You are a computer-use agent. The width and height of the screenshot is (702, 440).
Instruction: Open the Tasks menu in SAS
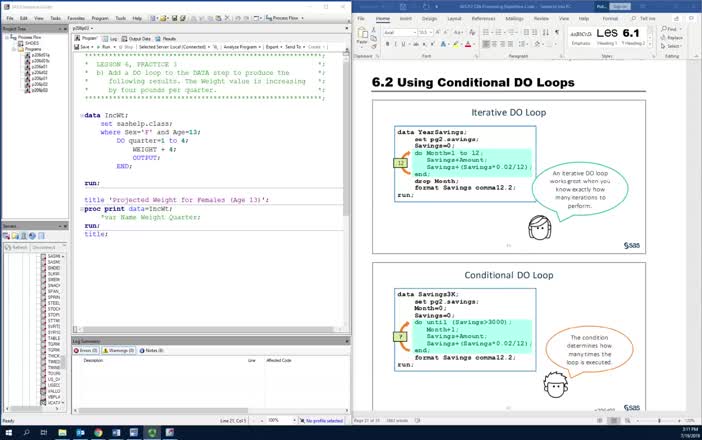point(56,18)
